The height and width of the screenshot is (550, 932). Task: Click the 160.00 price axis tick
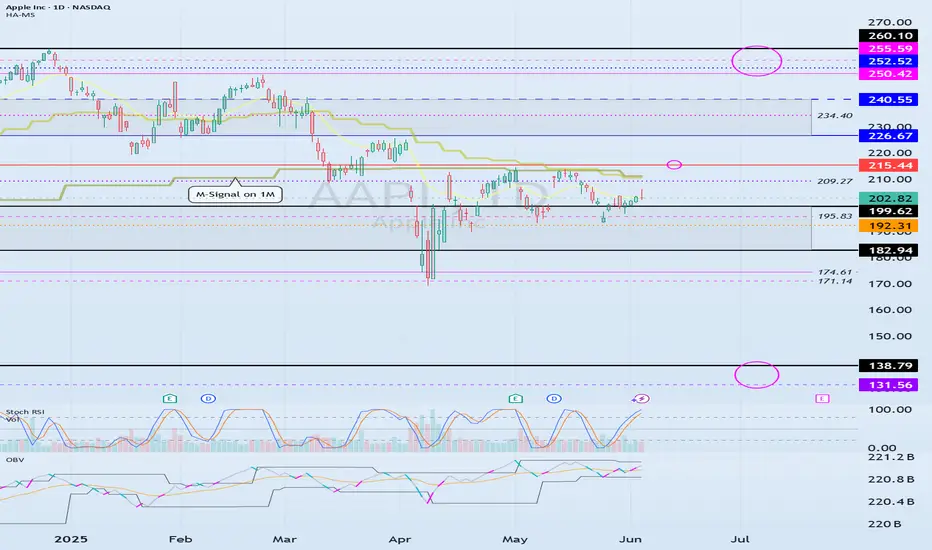890,310
